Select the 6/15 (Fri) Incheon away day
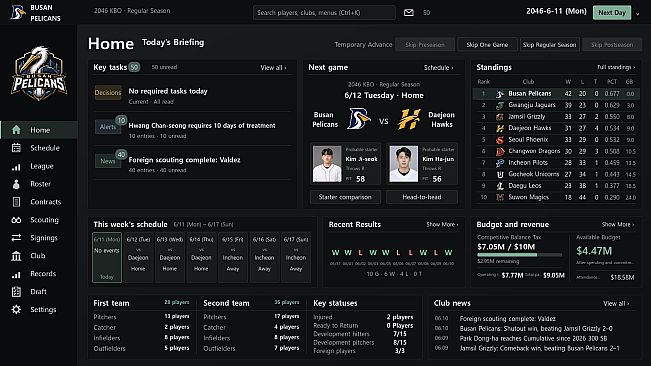The width and height of the screenshot is (651, 366). tap(233, 257)
